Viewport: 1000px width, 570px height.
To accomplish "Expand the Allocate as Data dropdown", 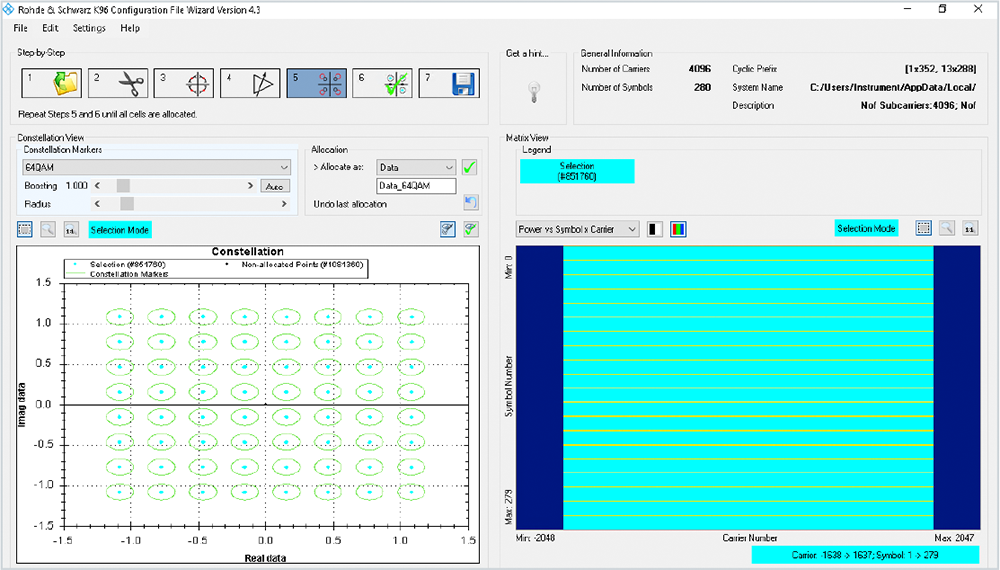I will [416, 167].
